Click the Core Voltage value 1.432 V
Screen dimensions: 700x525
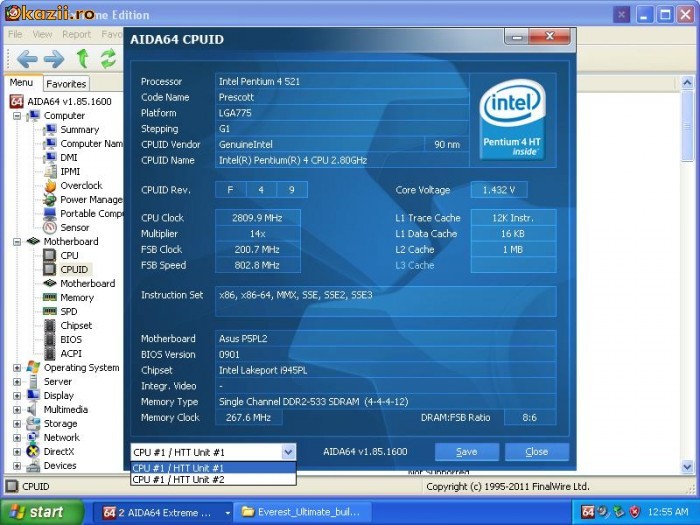tap(499, 190)
